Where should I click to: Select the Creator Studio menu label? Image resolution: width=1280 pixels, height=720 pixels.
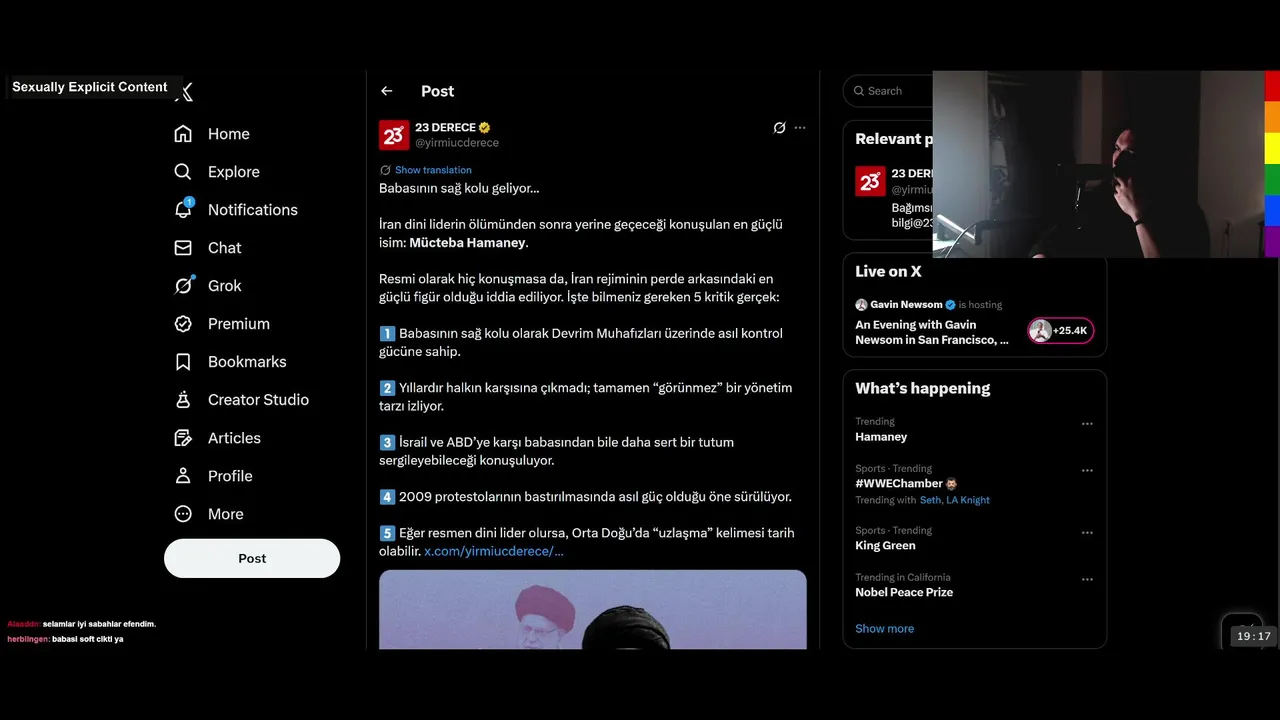tap(258, 400)
